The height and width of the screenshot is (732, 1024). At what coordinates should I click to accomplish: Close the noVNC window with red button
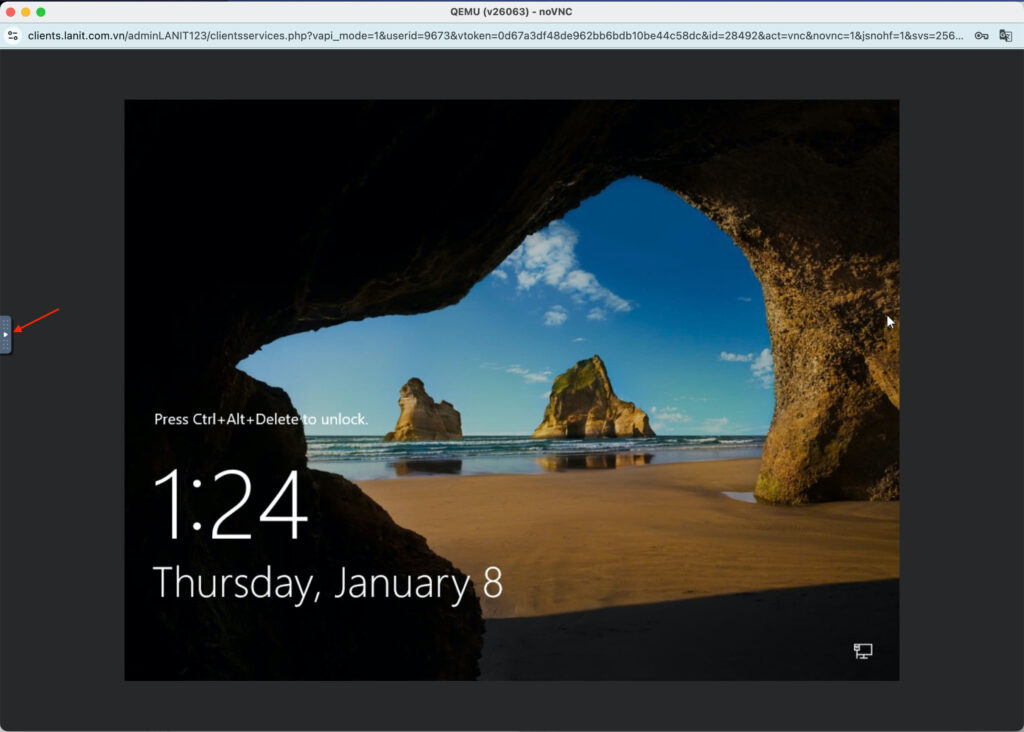click(x=10, y=11)
